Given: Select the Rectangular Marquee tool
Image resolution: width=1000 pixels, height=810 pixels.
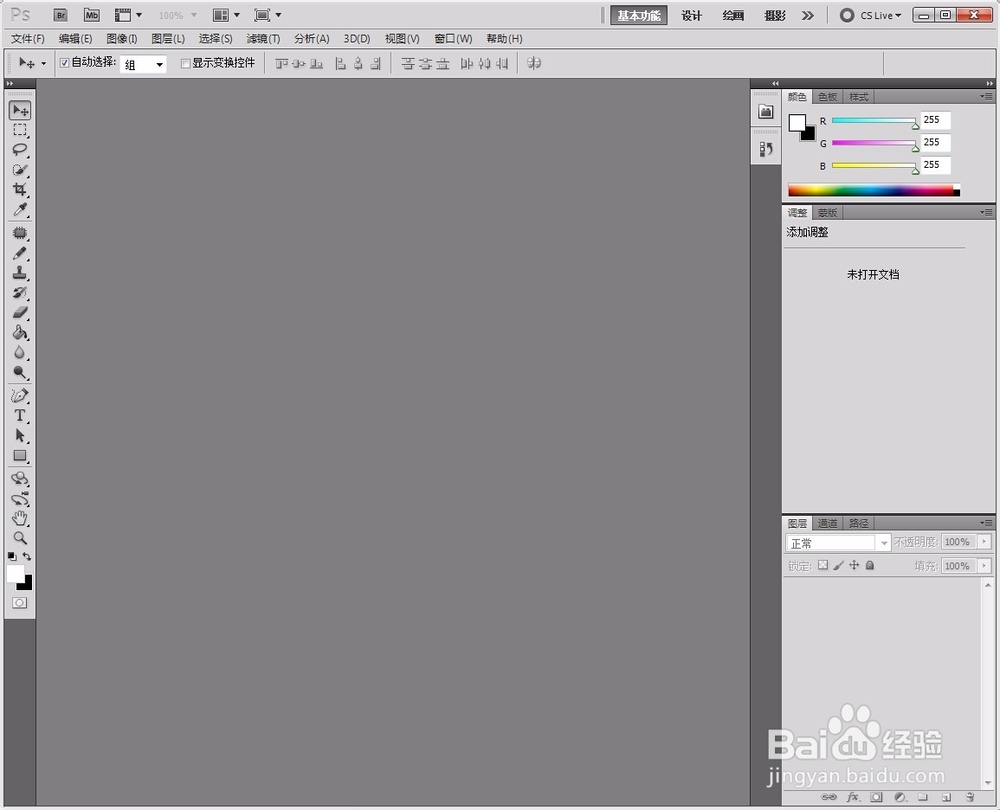Looking at the screenshot, I should click(x=20, y=130).
